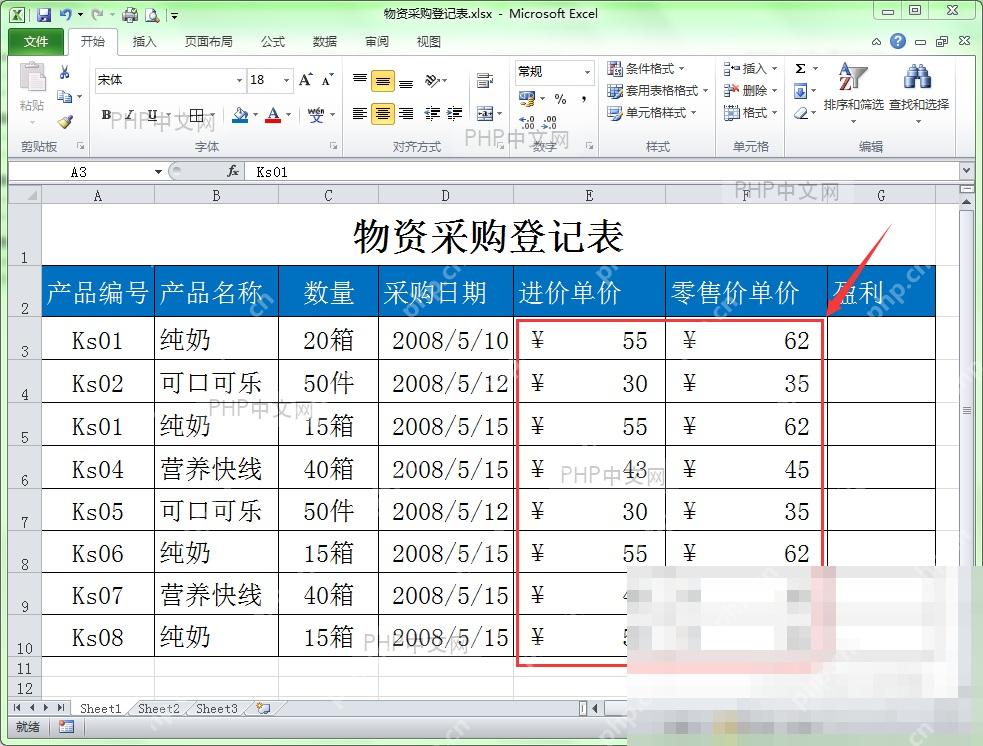Align text right
Viewport: 983px width, 746px height.
pos(406,113)
